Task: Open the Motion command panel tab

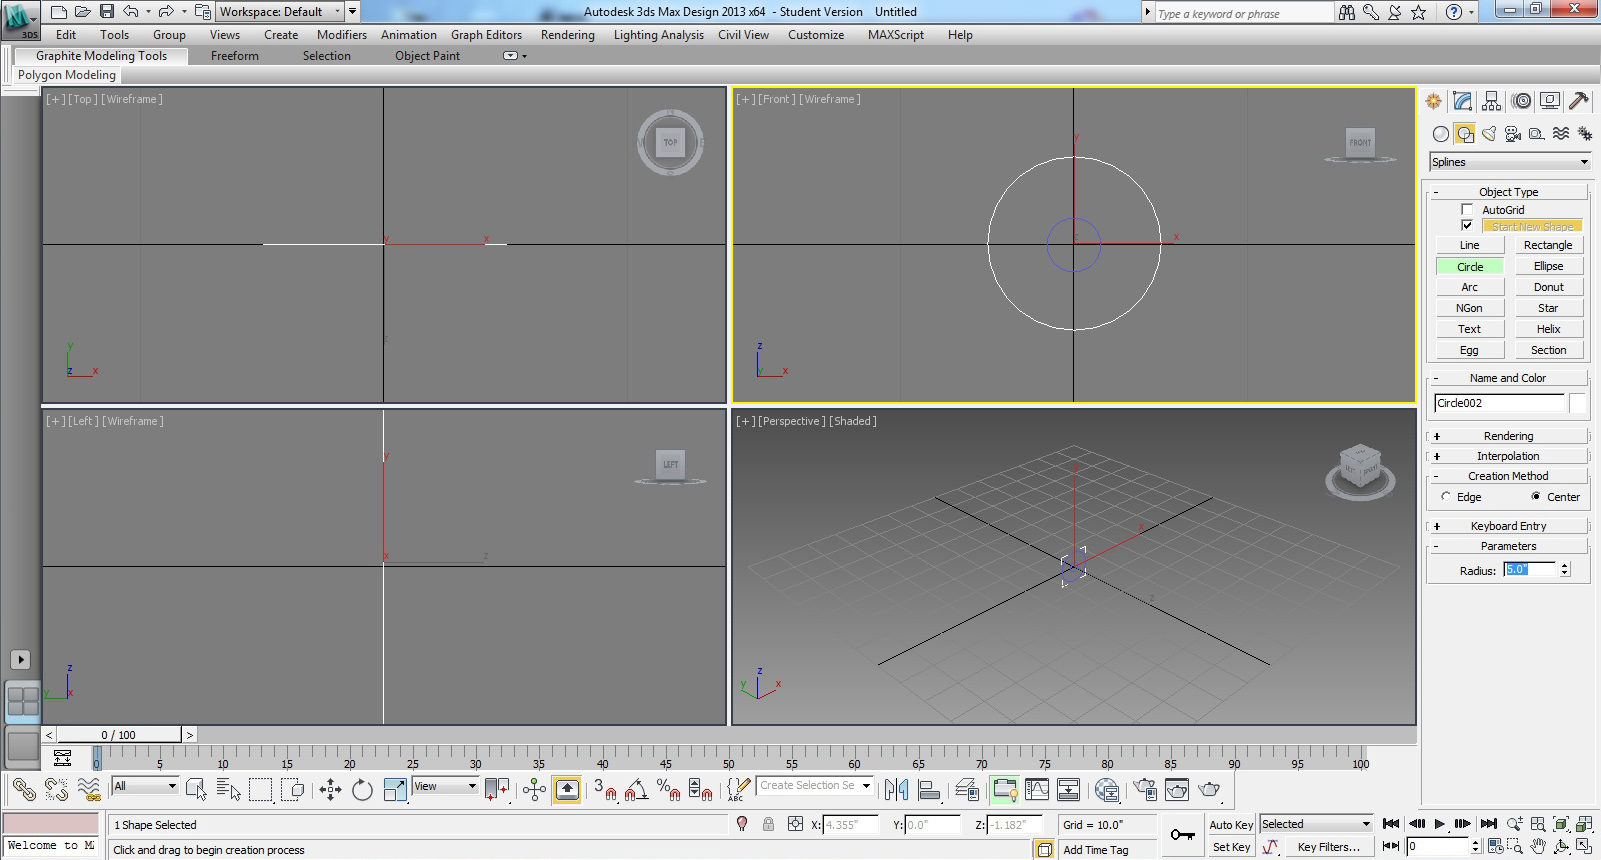Action: tap(1521, 101)
